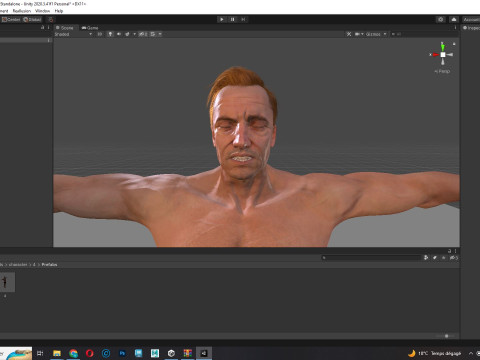Open WinRAR from the taskbar
Viewport: 480px width, 360px height.
188,353
